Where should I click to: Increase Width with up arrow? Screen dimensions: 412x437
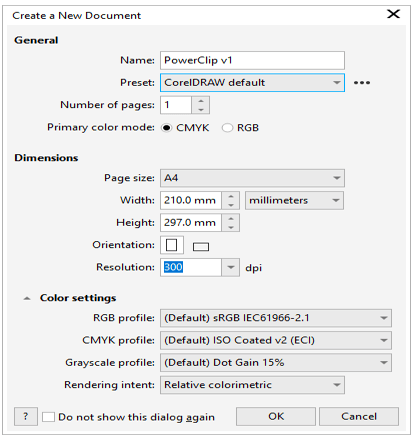tap(231, 196)
